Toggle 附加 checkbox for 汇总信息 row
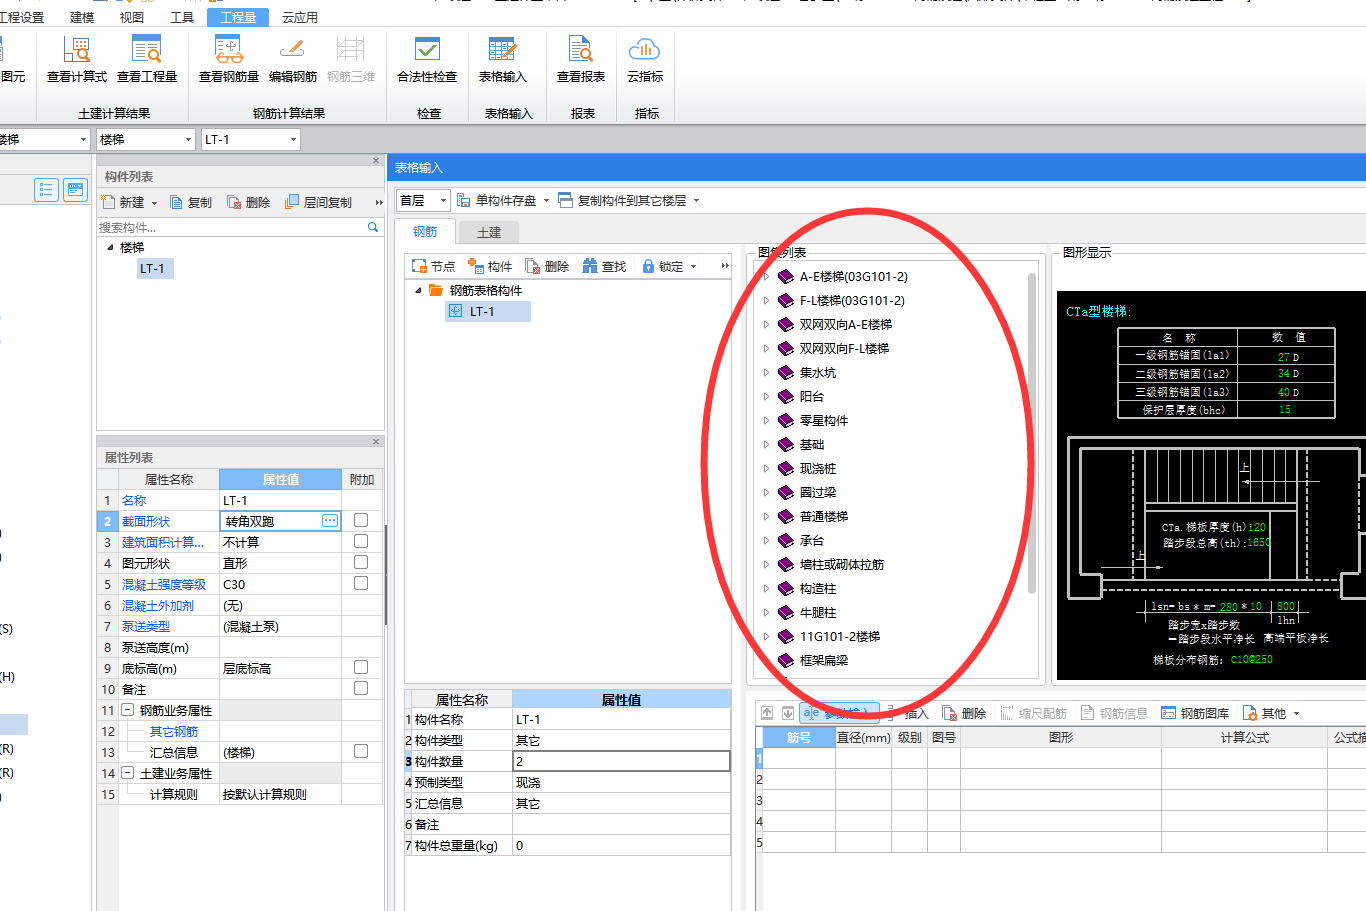The height and width of the screenshot is (911, 1366). click(x=361, y=751)
